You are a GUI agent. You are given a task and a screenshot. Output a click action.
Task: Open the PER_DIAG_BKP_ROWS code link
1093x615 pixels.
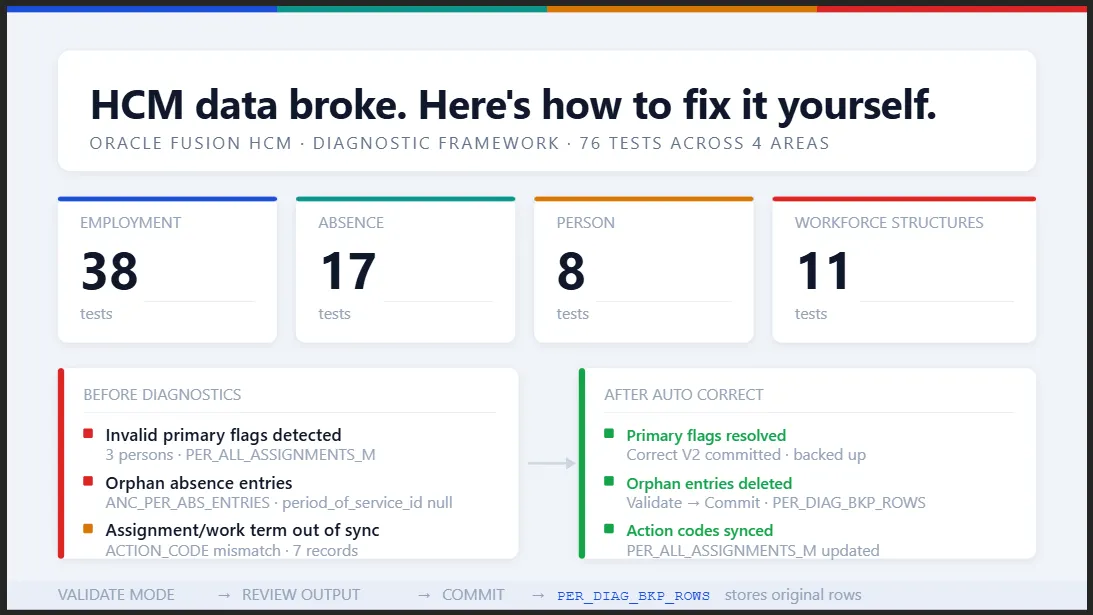click(633, 596)
